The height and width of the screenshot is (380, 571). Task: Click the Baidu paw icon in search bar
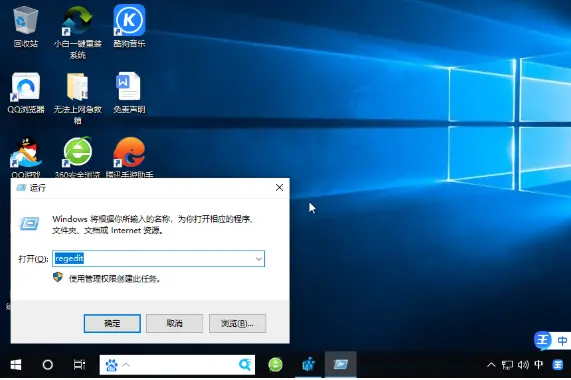pos(111,365)
